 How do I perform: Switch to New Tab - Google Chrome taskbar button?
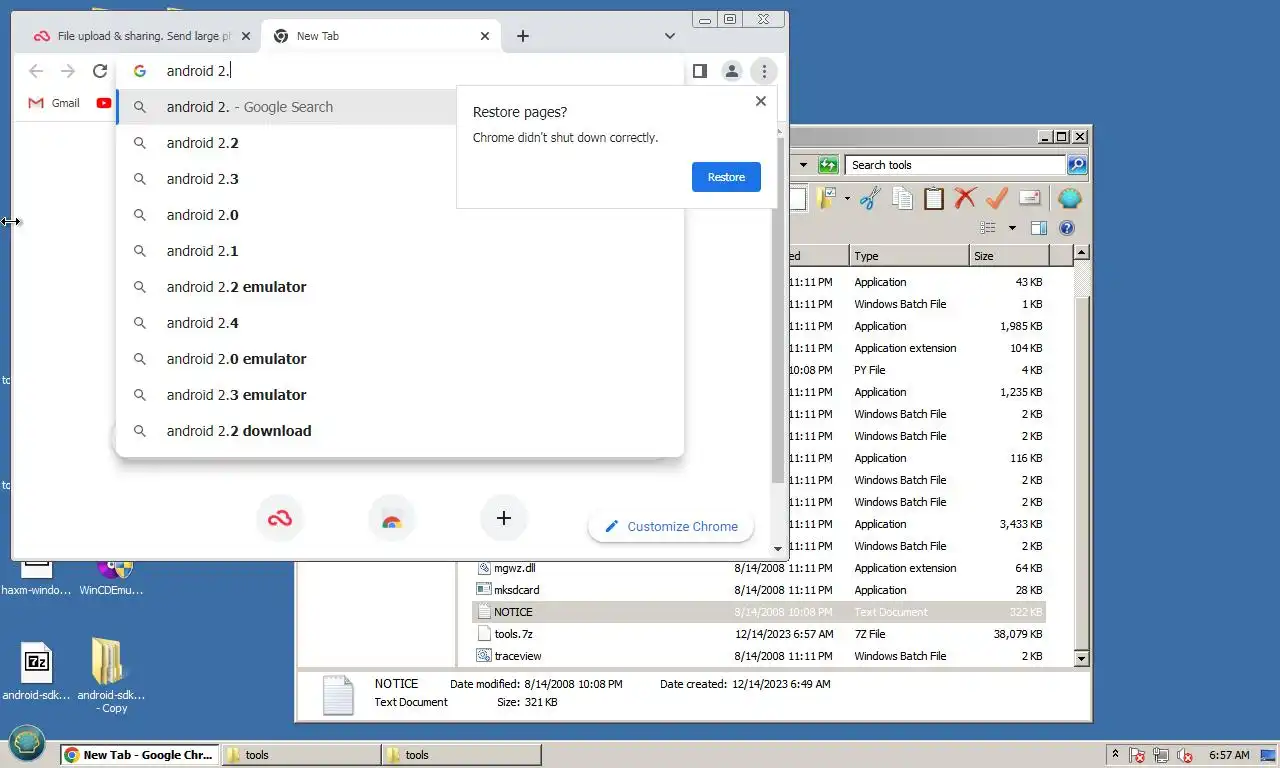tap(139, 755)
